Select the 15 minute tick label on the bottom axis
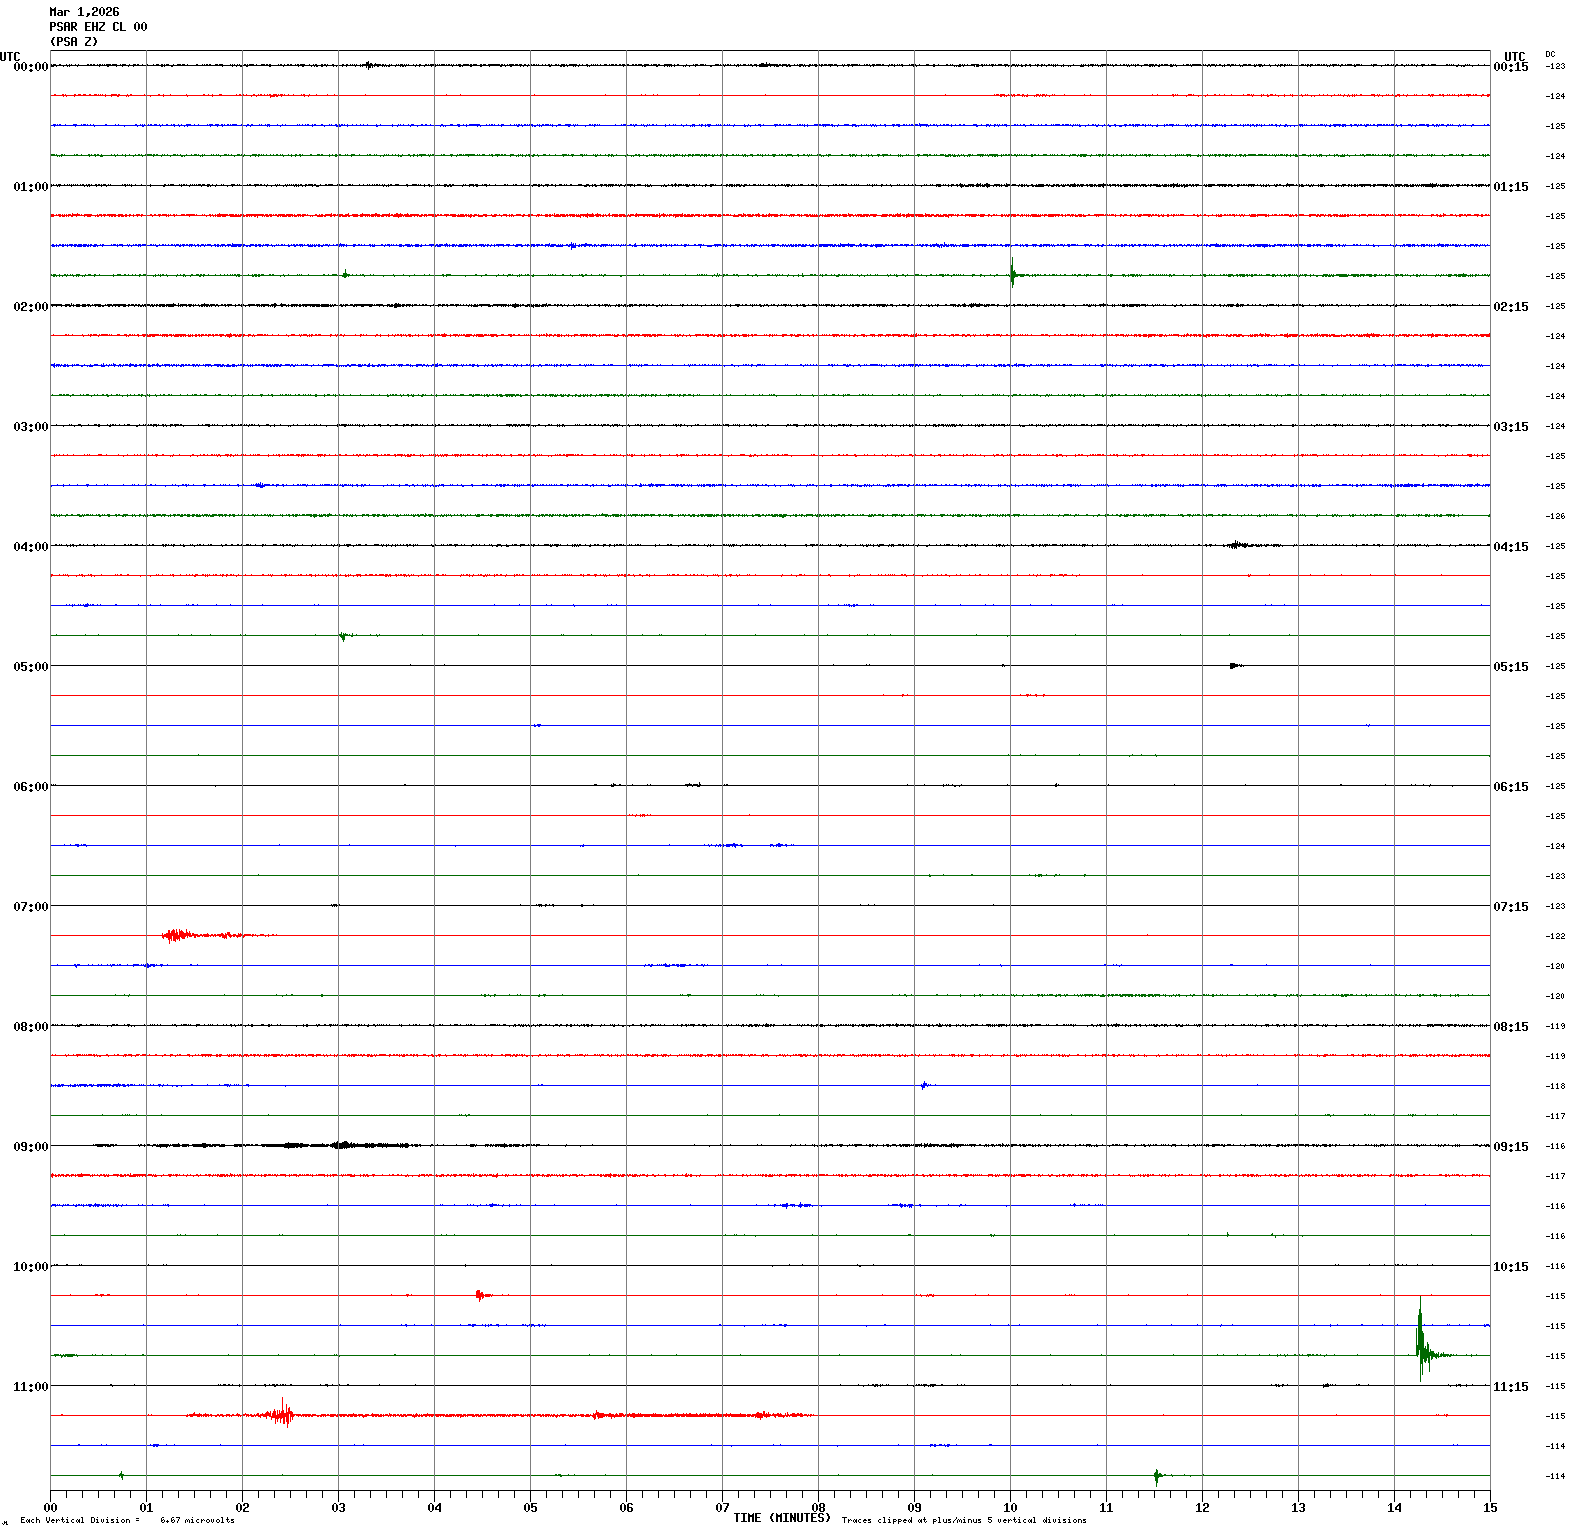This screenshot has height=1534, width=1570. [1490, 1508]
